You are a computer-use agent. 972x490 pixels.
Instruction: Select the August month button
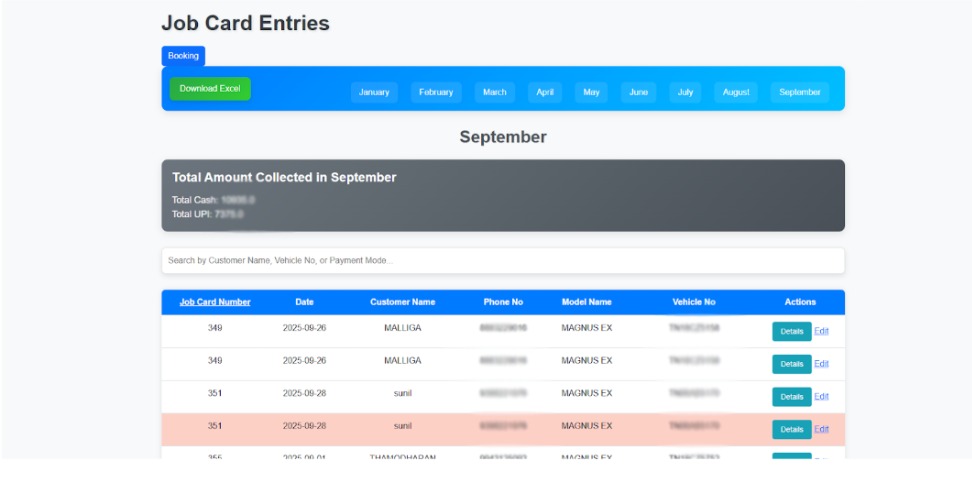(x=736, y=92)
